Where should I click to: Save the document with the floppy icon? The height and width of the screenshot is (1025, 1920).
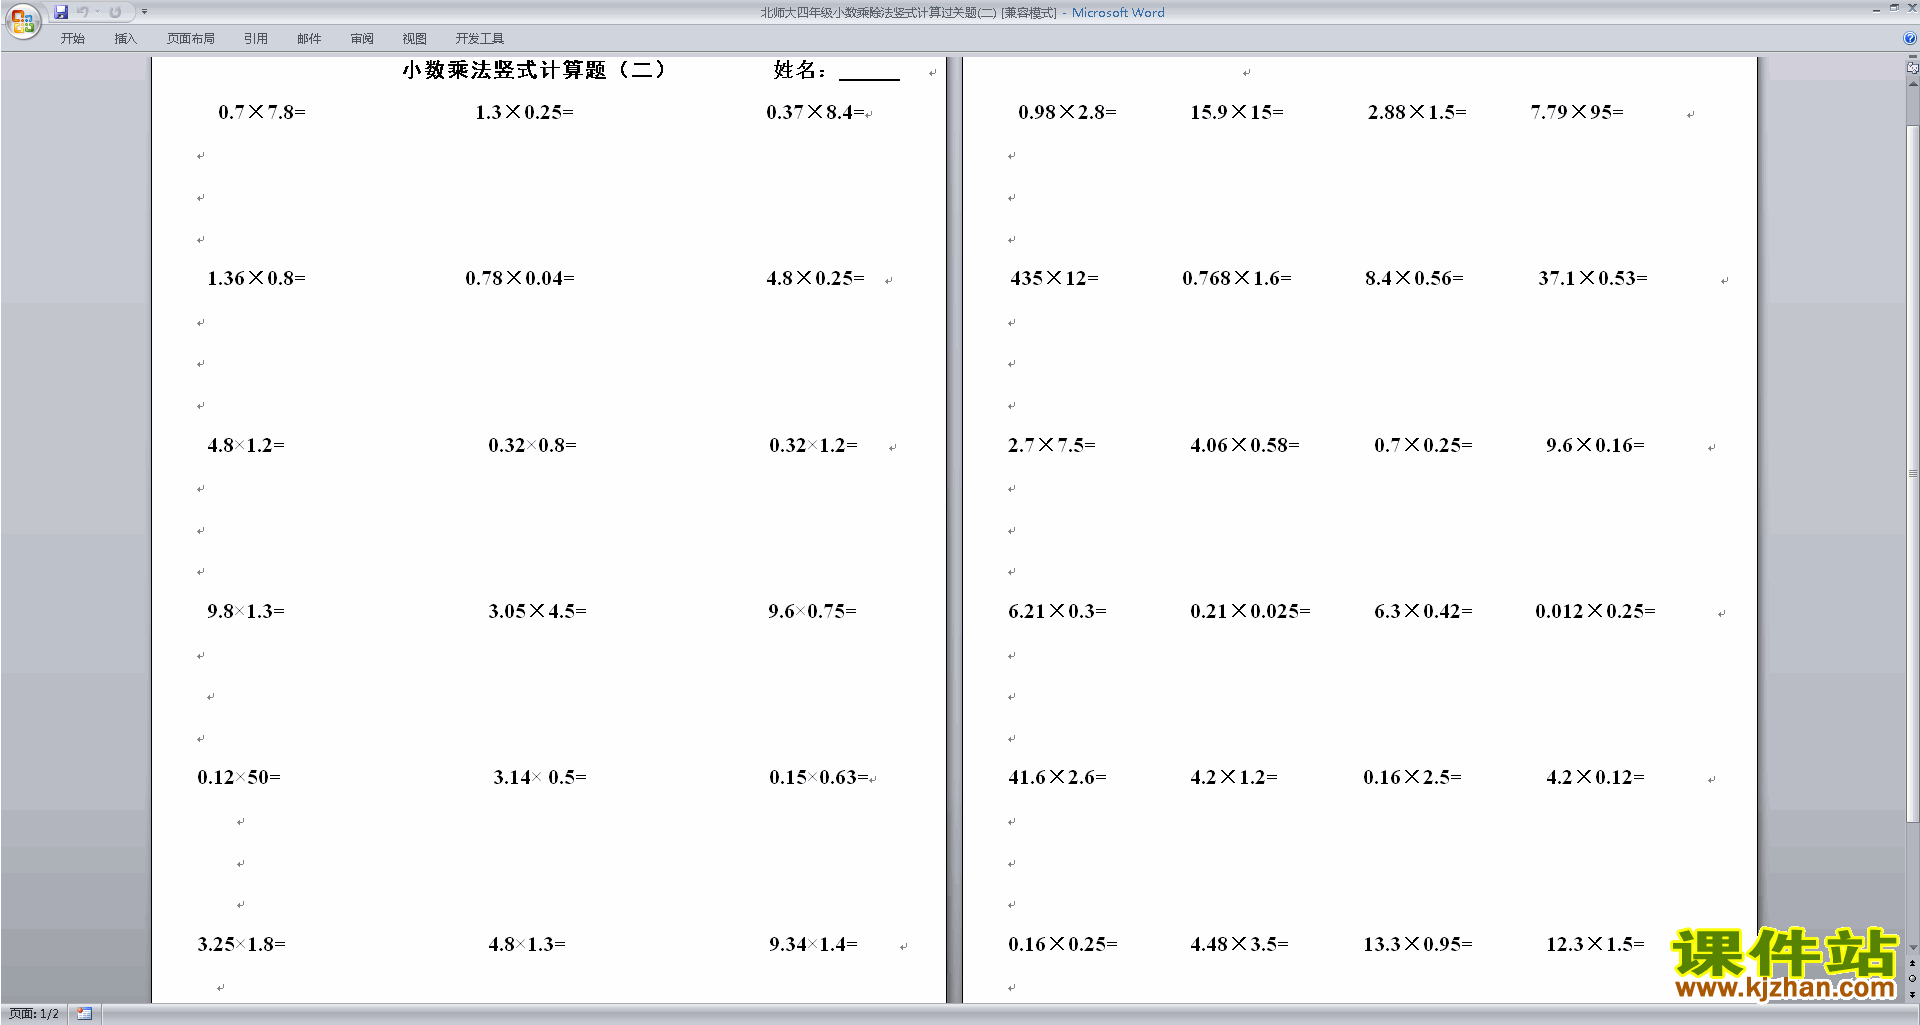61,12
